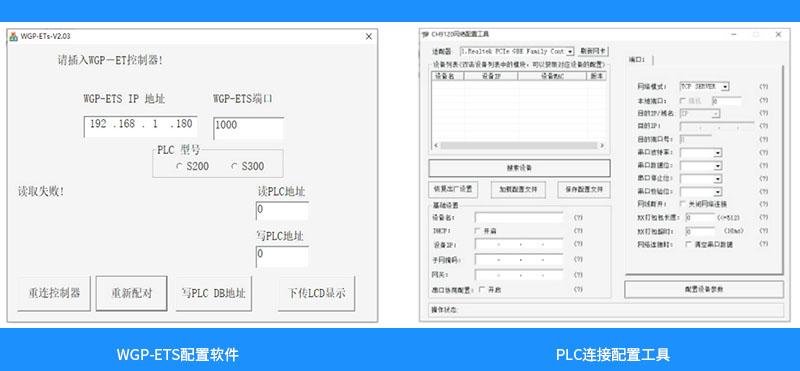Click the 写PLC地址 input field

282,257
